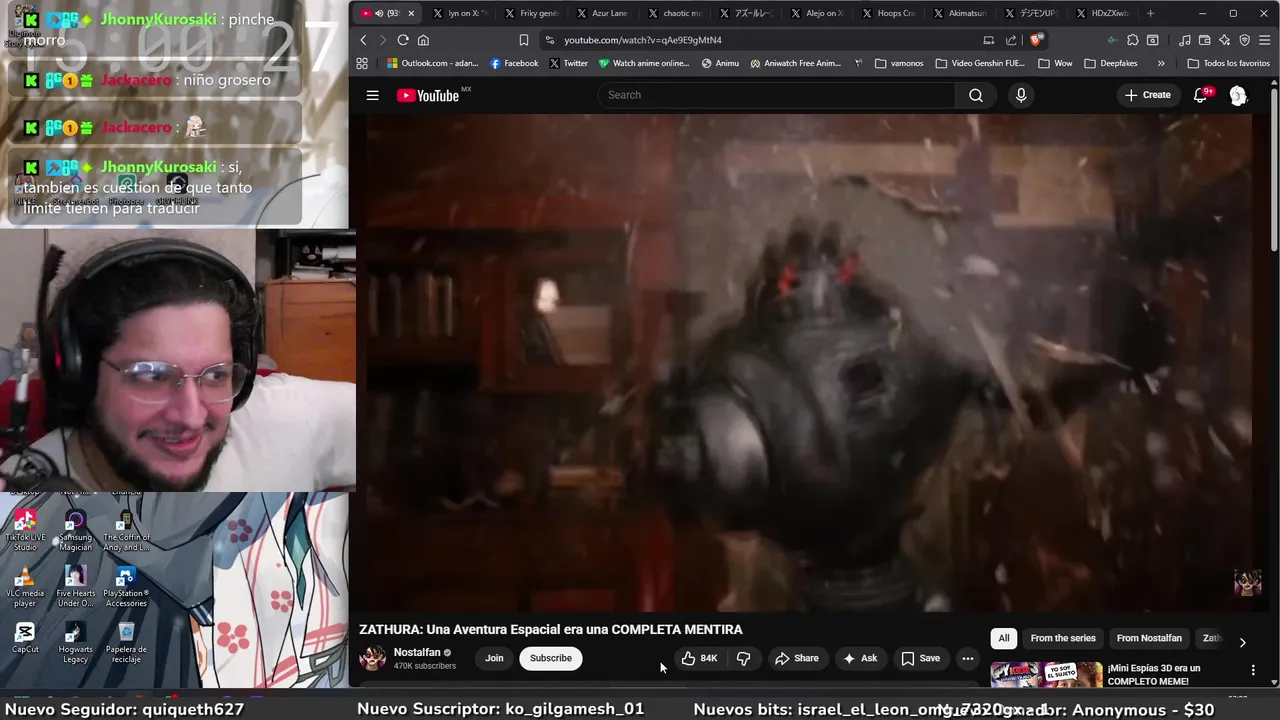Switch to the Akimatsun browser tab

point(958,13)
